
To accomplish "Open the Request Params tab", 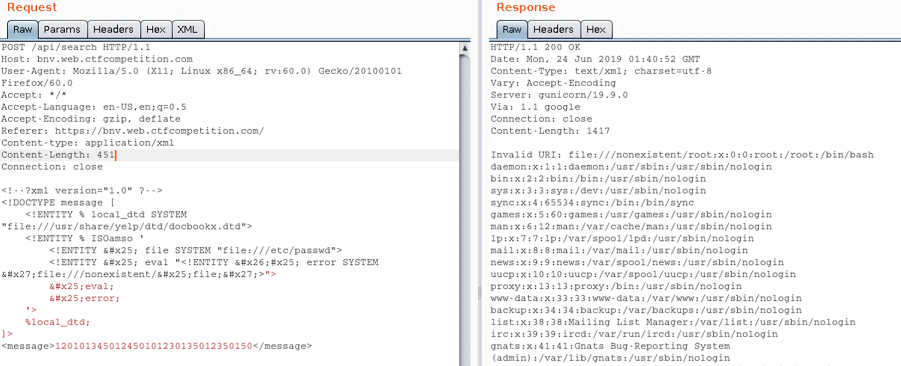I will pos(63,30).
